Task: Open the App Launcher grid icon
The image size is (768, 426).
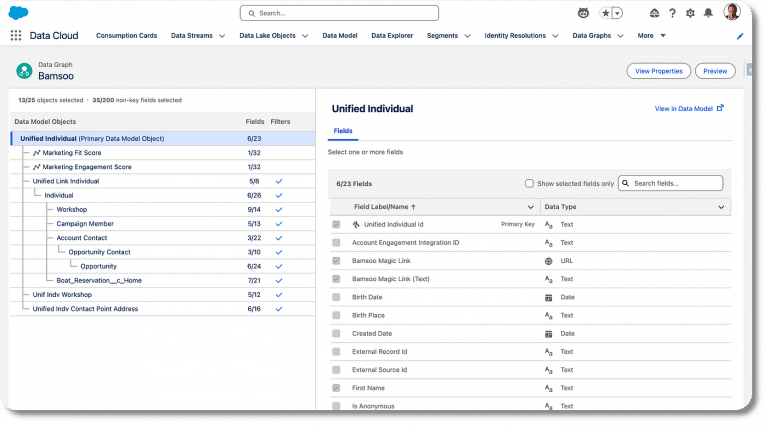Action: pyautogui.click(x=16, y=35)
